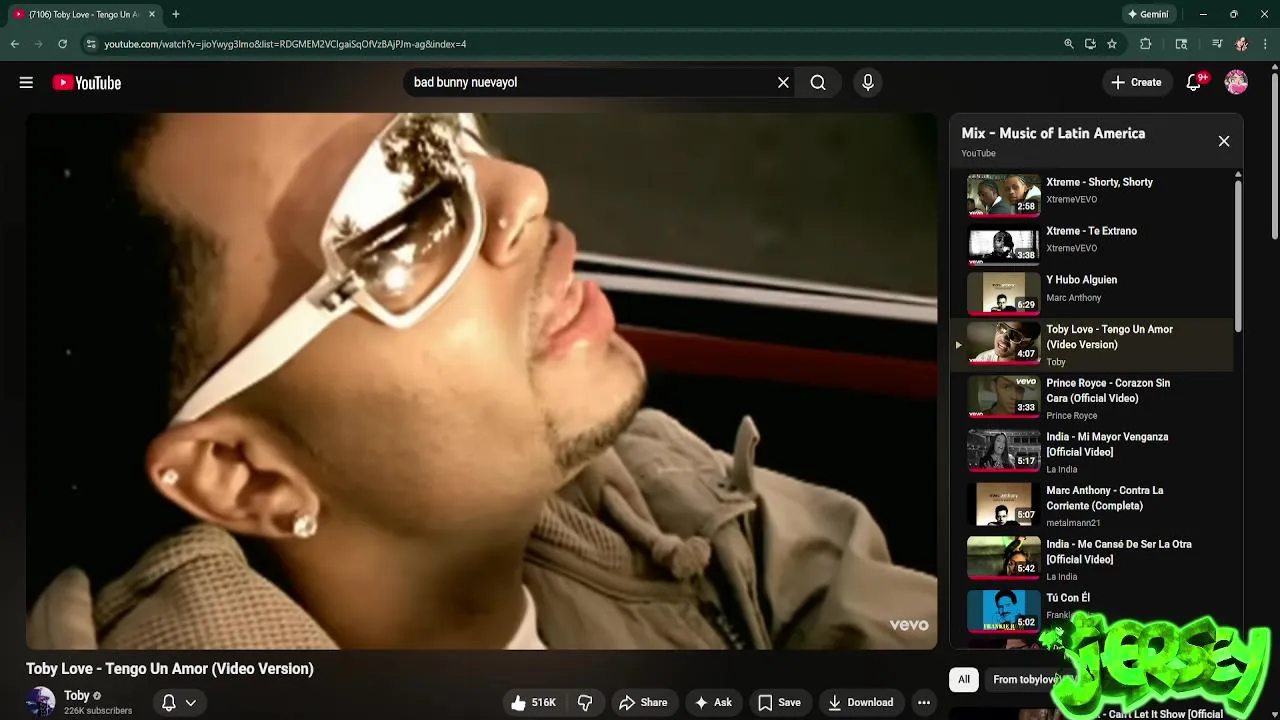
Task: Click the Create button
Action: 1136,83
